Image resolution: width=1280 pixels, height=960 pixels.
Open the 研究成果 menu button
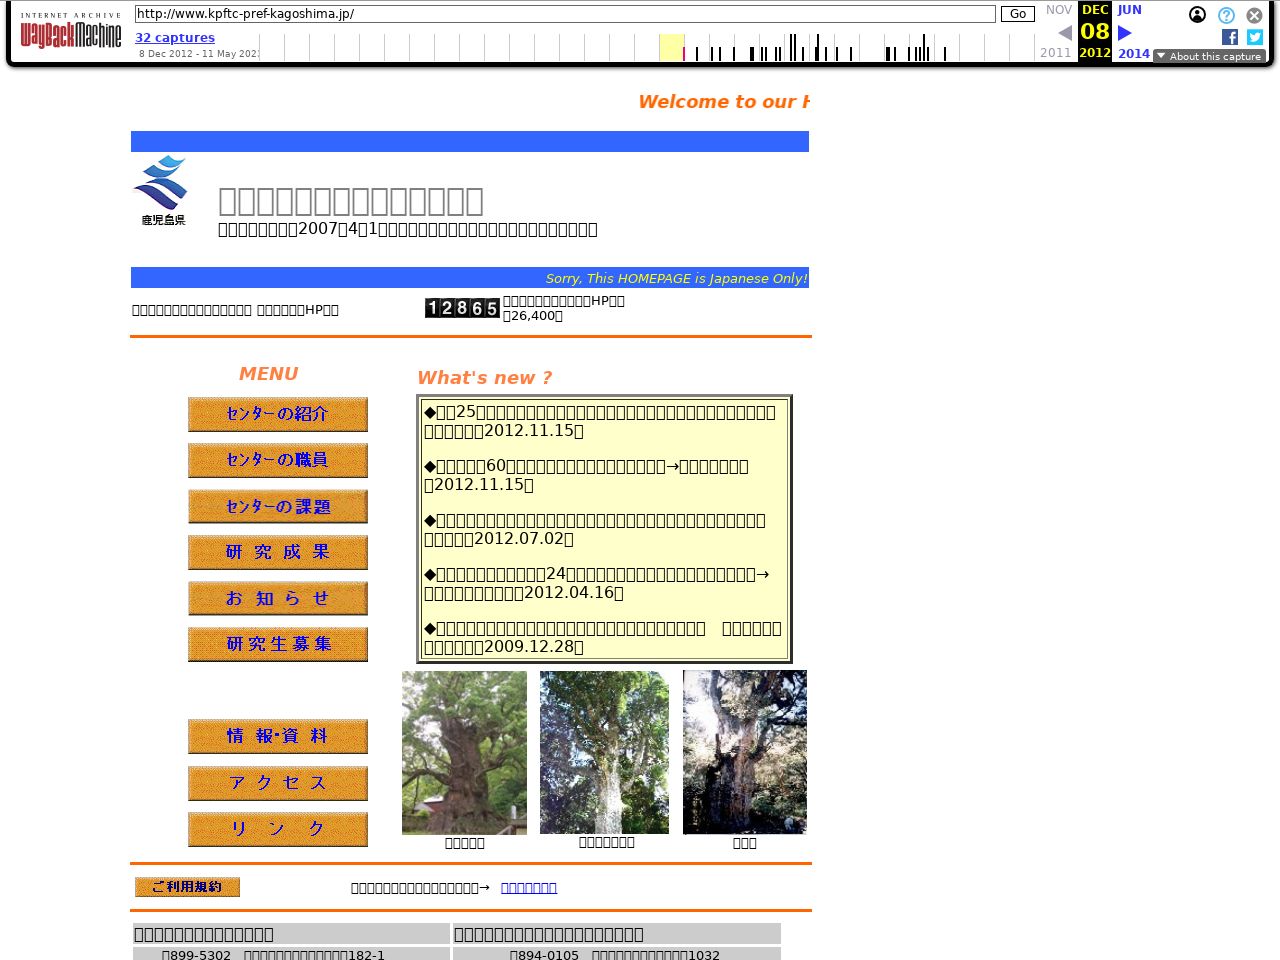[x=277, y=552]
